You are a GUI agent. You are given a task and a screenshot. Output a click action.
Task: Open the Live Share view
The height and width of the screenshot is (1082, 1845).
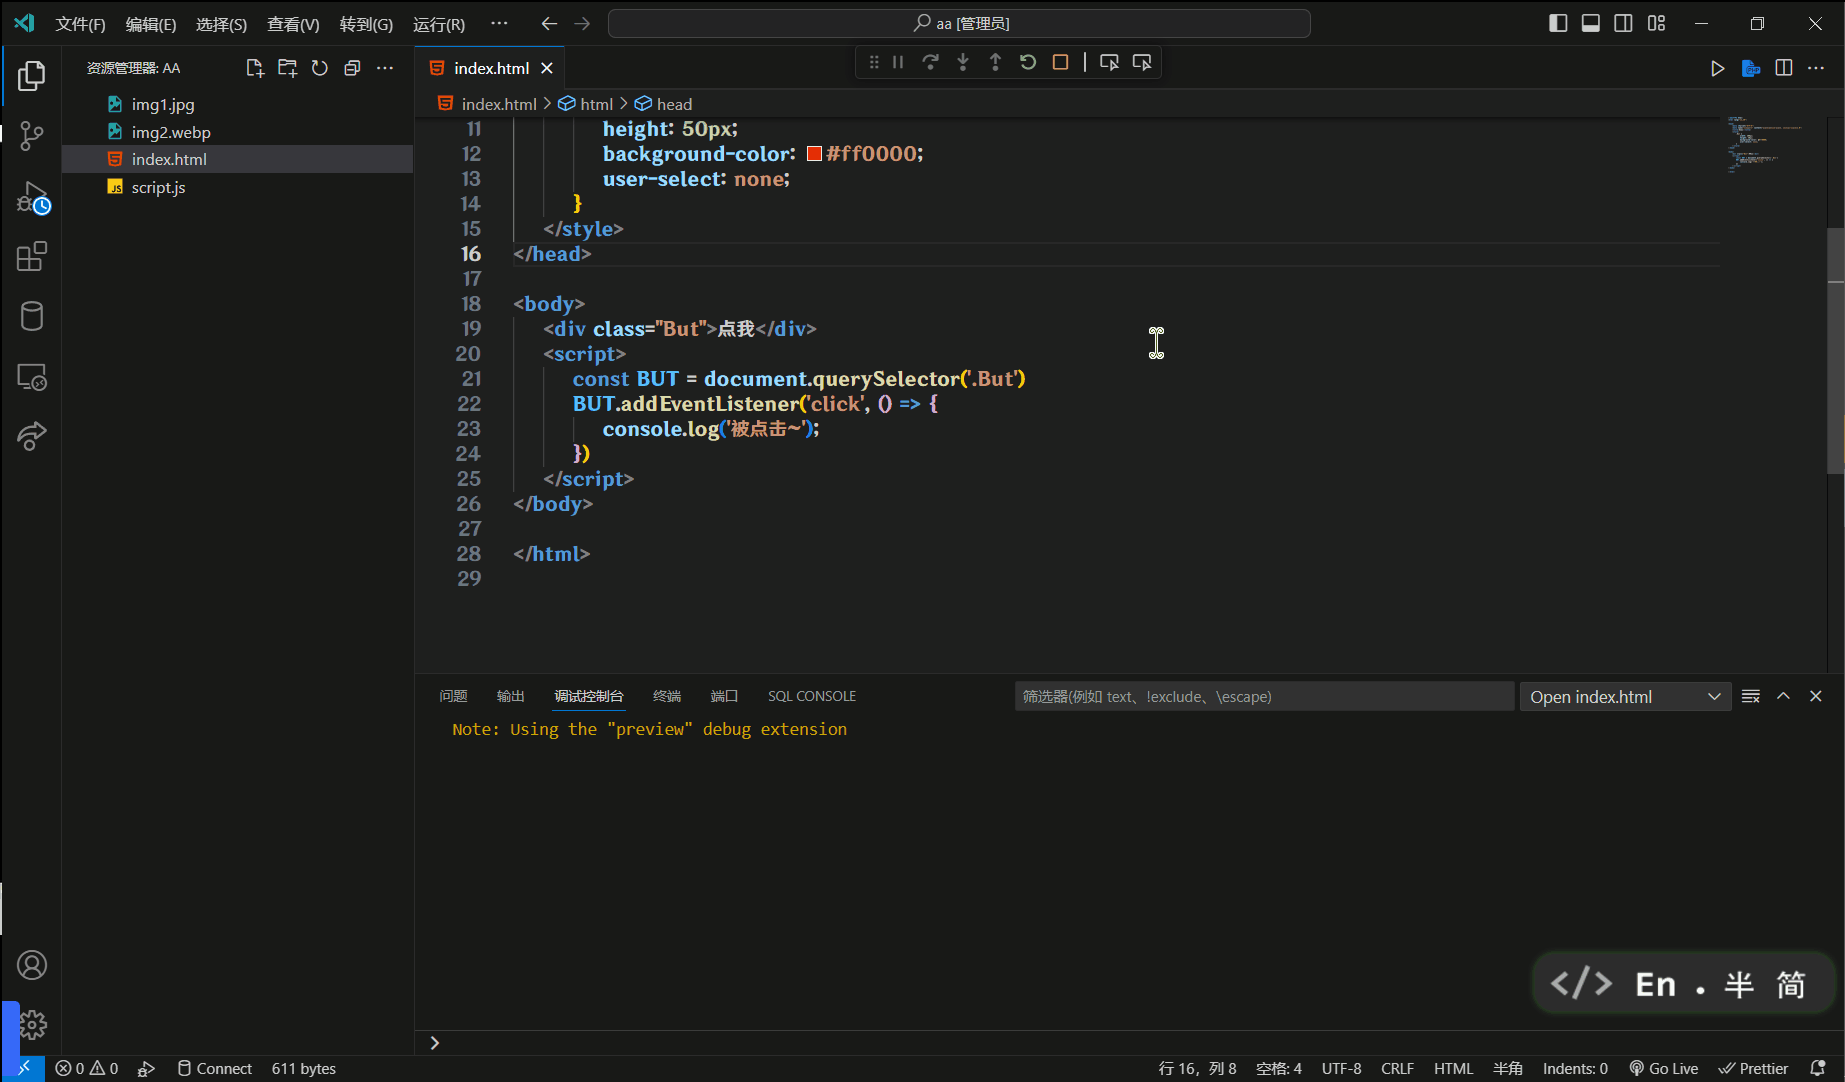[x=32, y=436]
